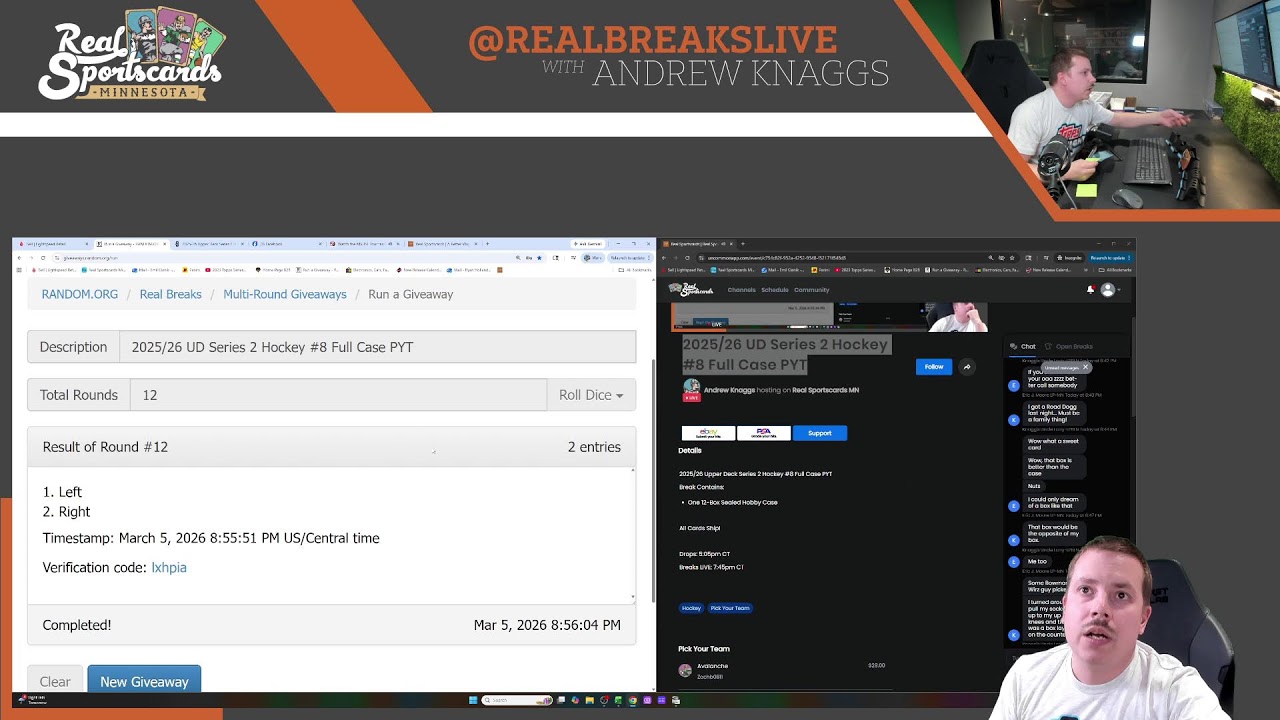Screen dimensions: 1280x720
Task: Switch to the Facebook browser tab
Action: [286, 244]
